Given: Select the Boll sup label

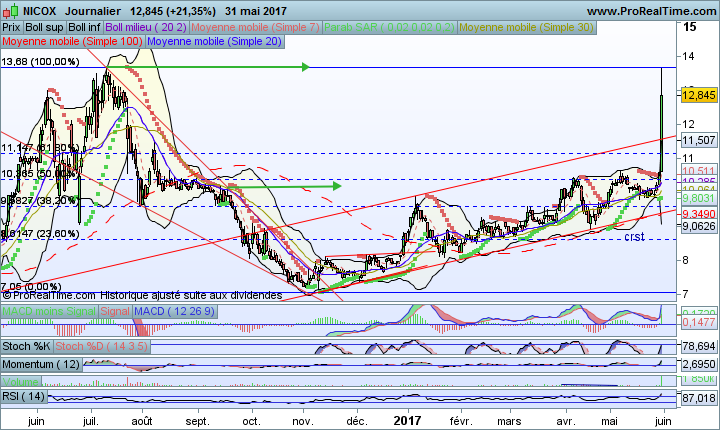Looking at the screenshot, I should tap(44, 28).
